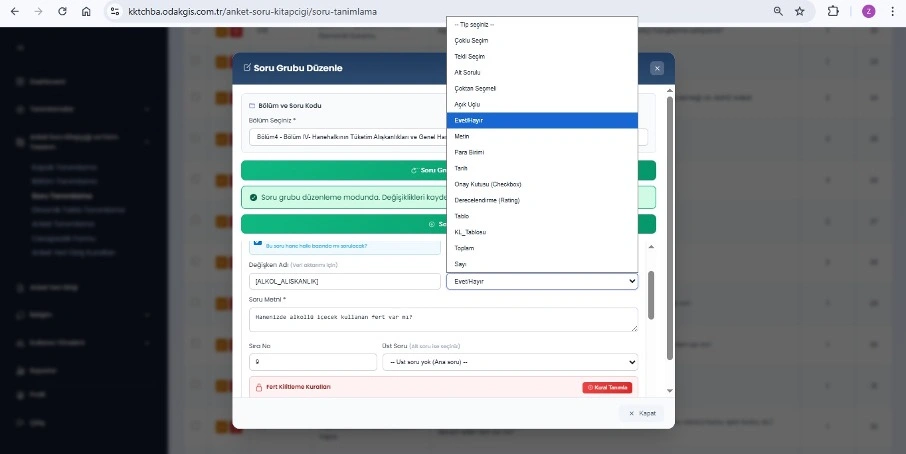906x454 pixels.
Task: Click the browser home icon
Action: coord(86,11)
